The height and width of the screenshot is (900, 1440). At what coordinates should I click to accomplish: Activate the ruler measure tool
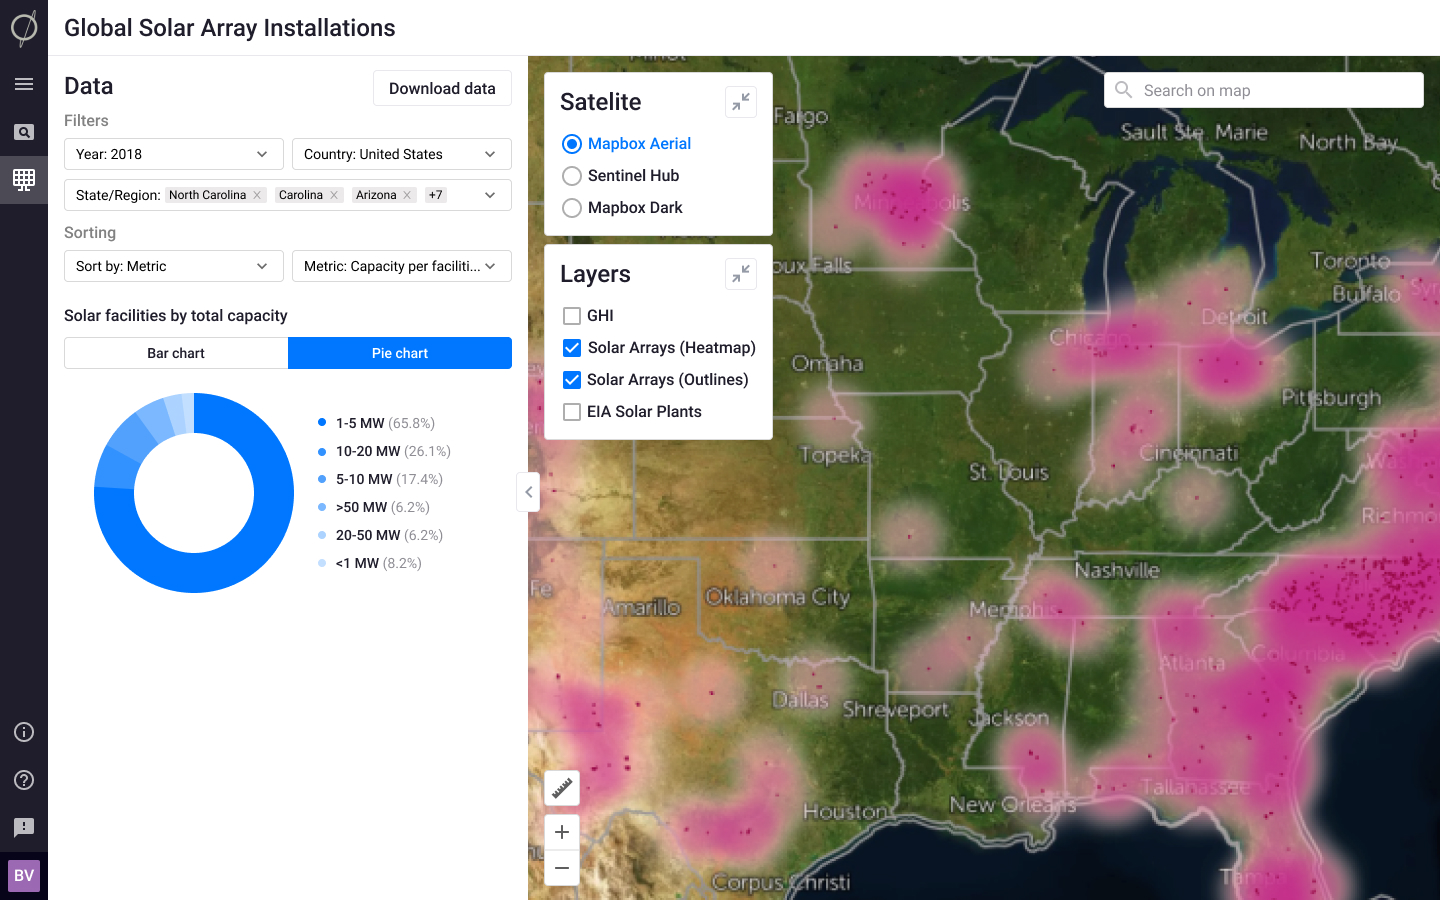click(562, 788)
